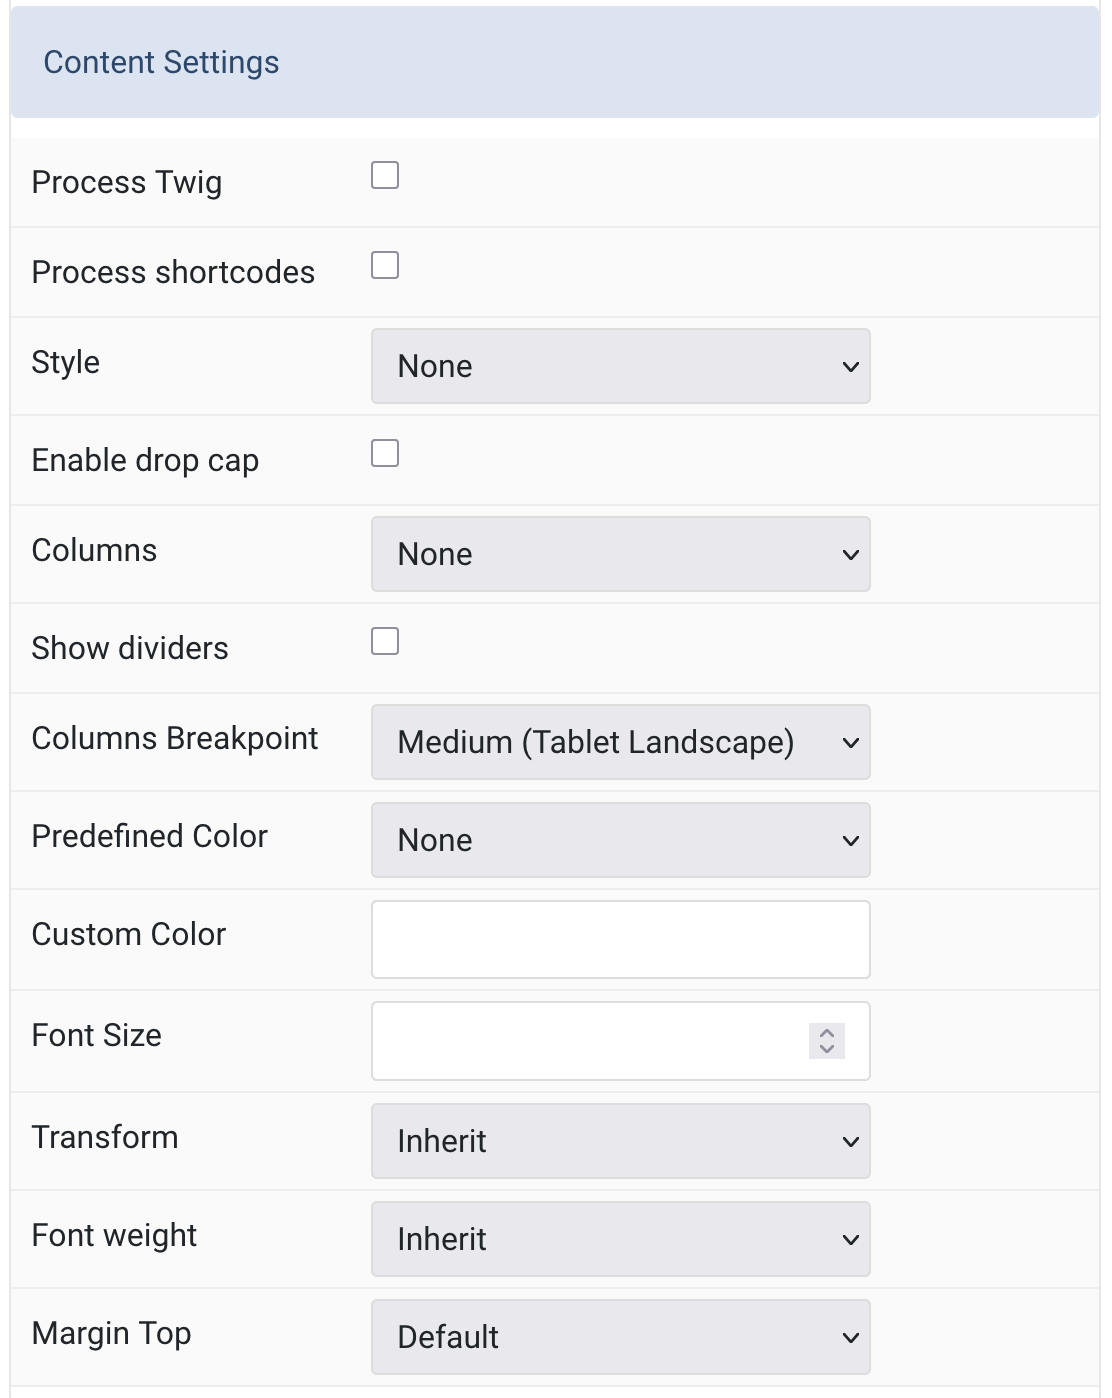Open the Columns Breakpoint dropdown

[x=620, y=742]
